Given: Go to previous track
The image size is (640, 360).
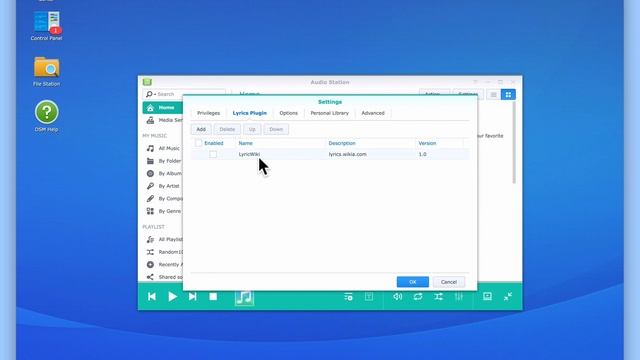Looking at the screenshot, I should click(152, 297).
